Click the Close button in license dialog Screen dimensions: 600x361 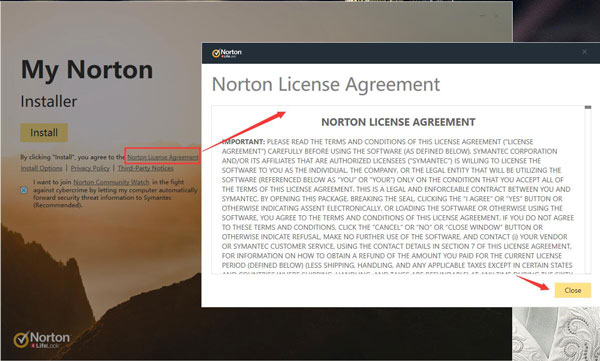pos(572,290)
